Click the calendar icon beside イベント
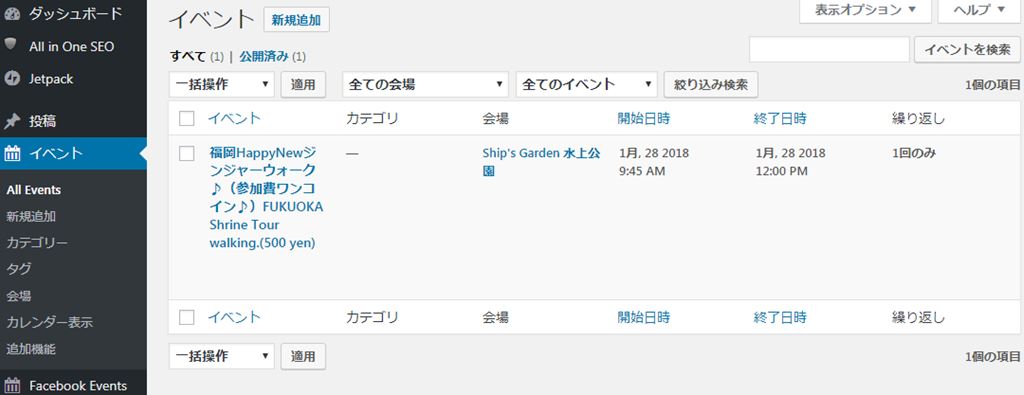1024x395 pixels. [x=12, y=153]
